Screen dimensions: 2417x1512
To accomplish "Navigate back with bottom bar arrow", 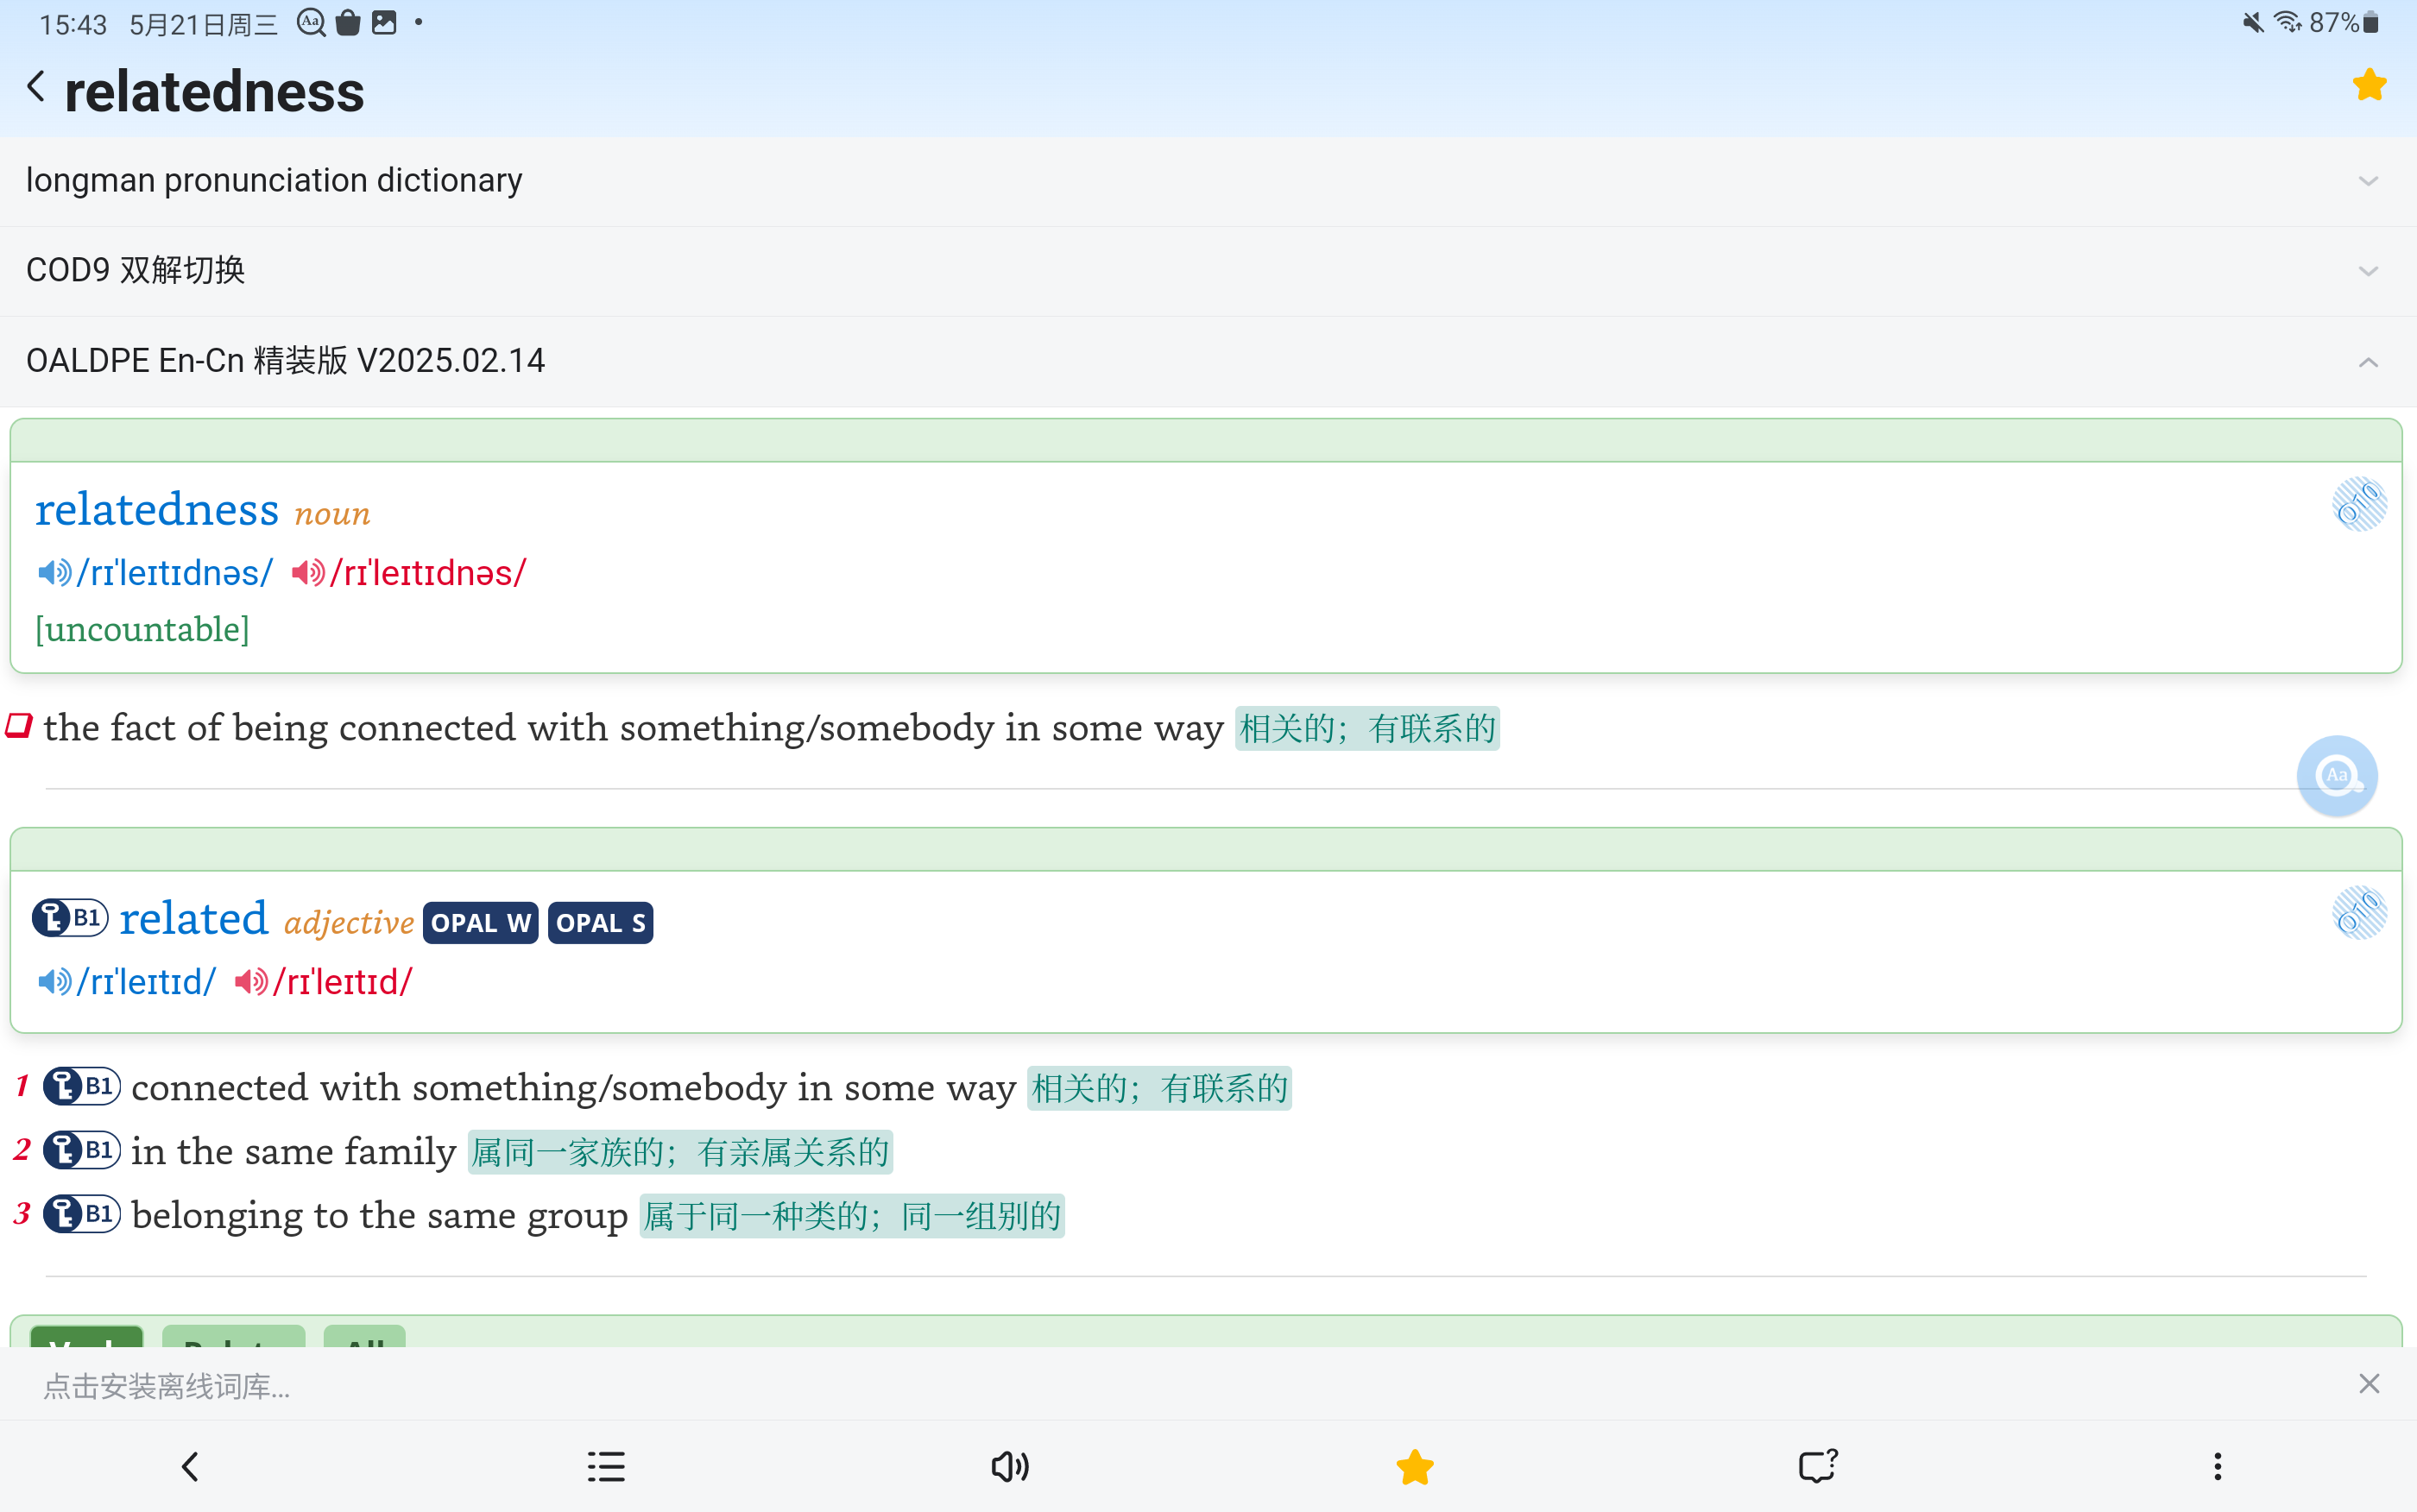I will point(190,1467).
